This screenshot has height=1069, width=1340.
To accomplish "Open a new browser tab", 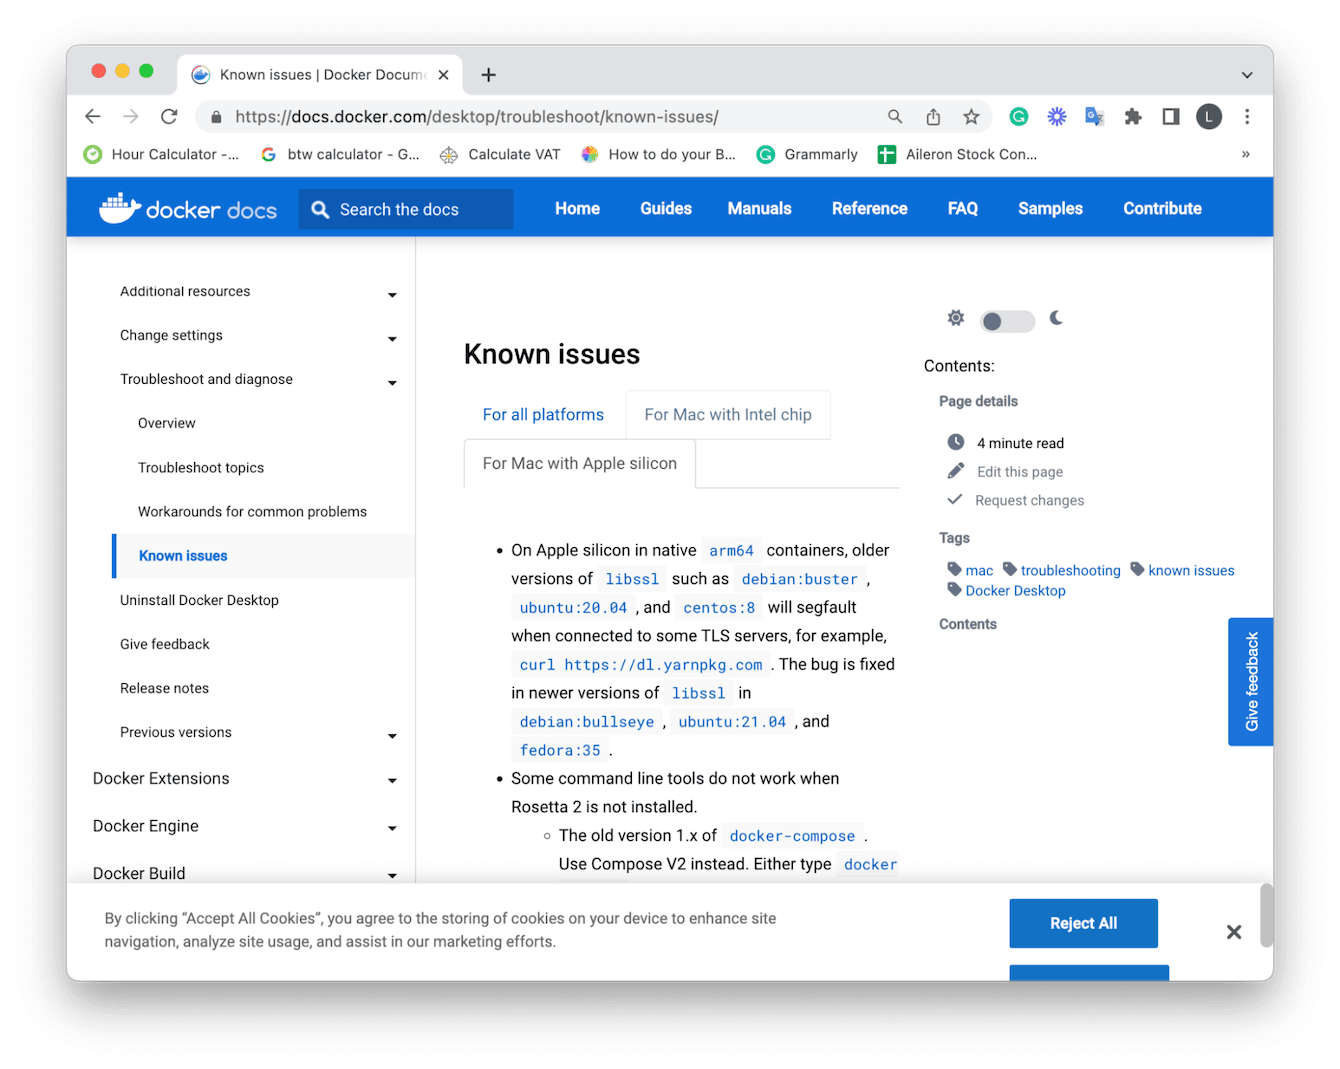I will coord(489,75).
